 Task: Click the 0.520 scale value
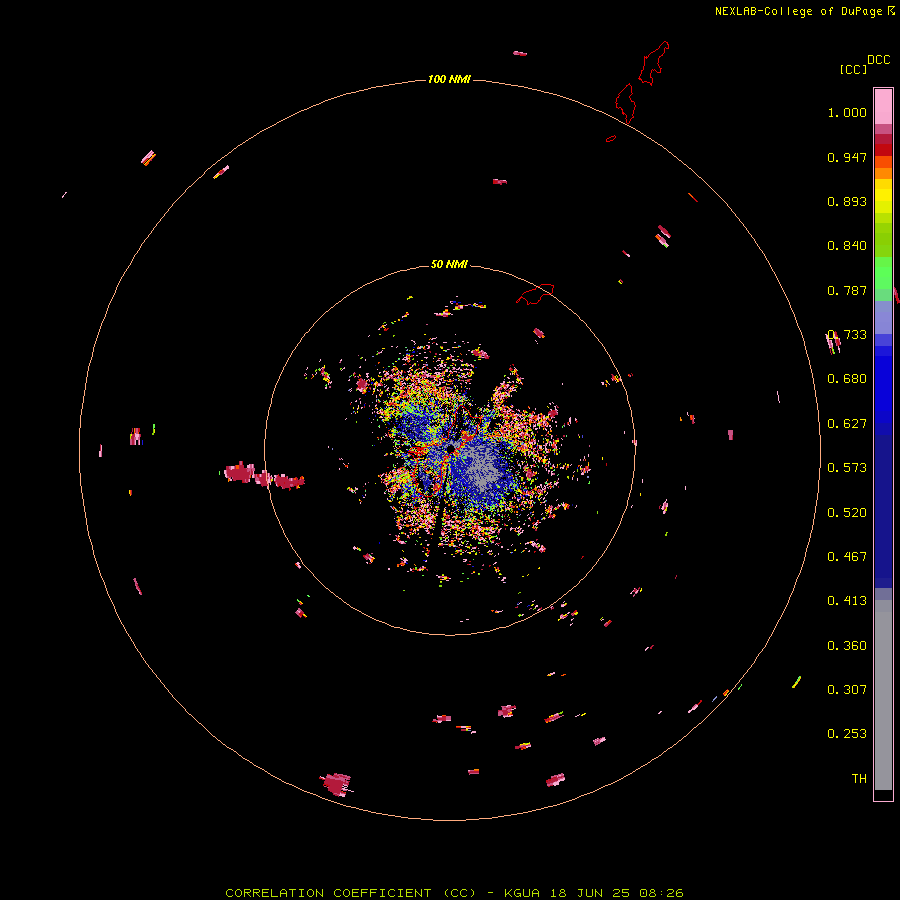[847, 513]
